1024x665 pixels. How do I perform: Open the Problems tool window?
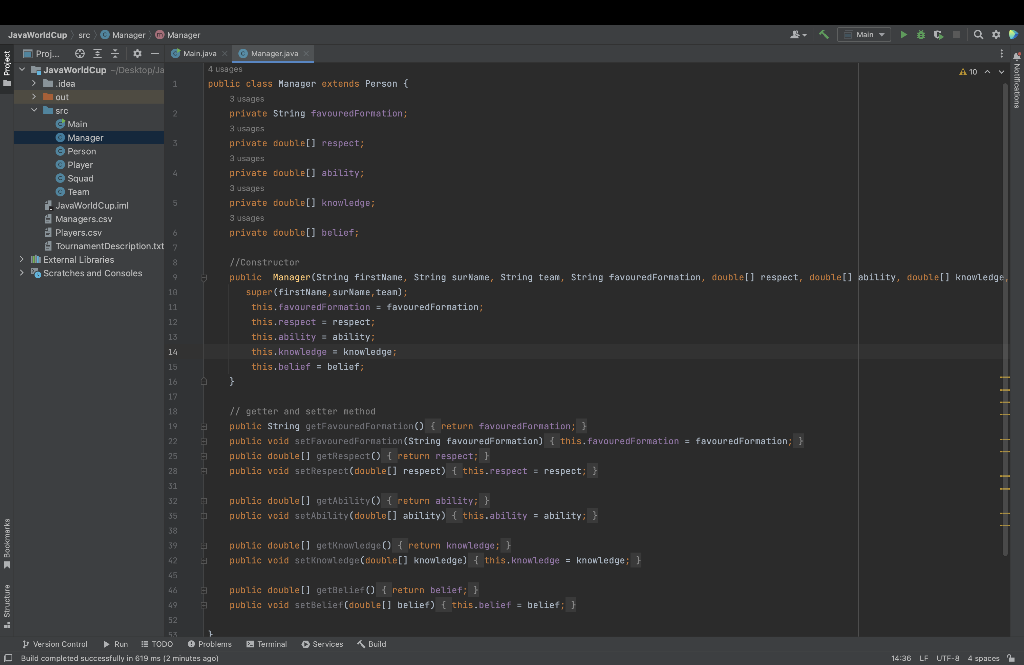point(210,644)
